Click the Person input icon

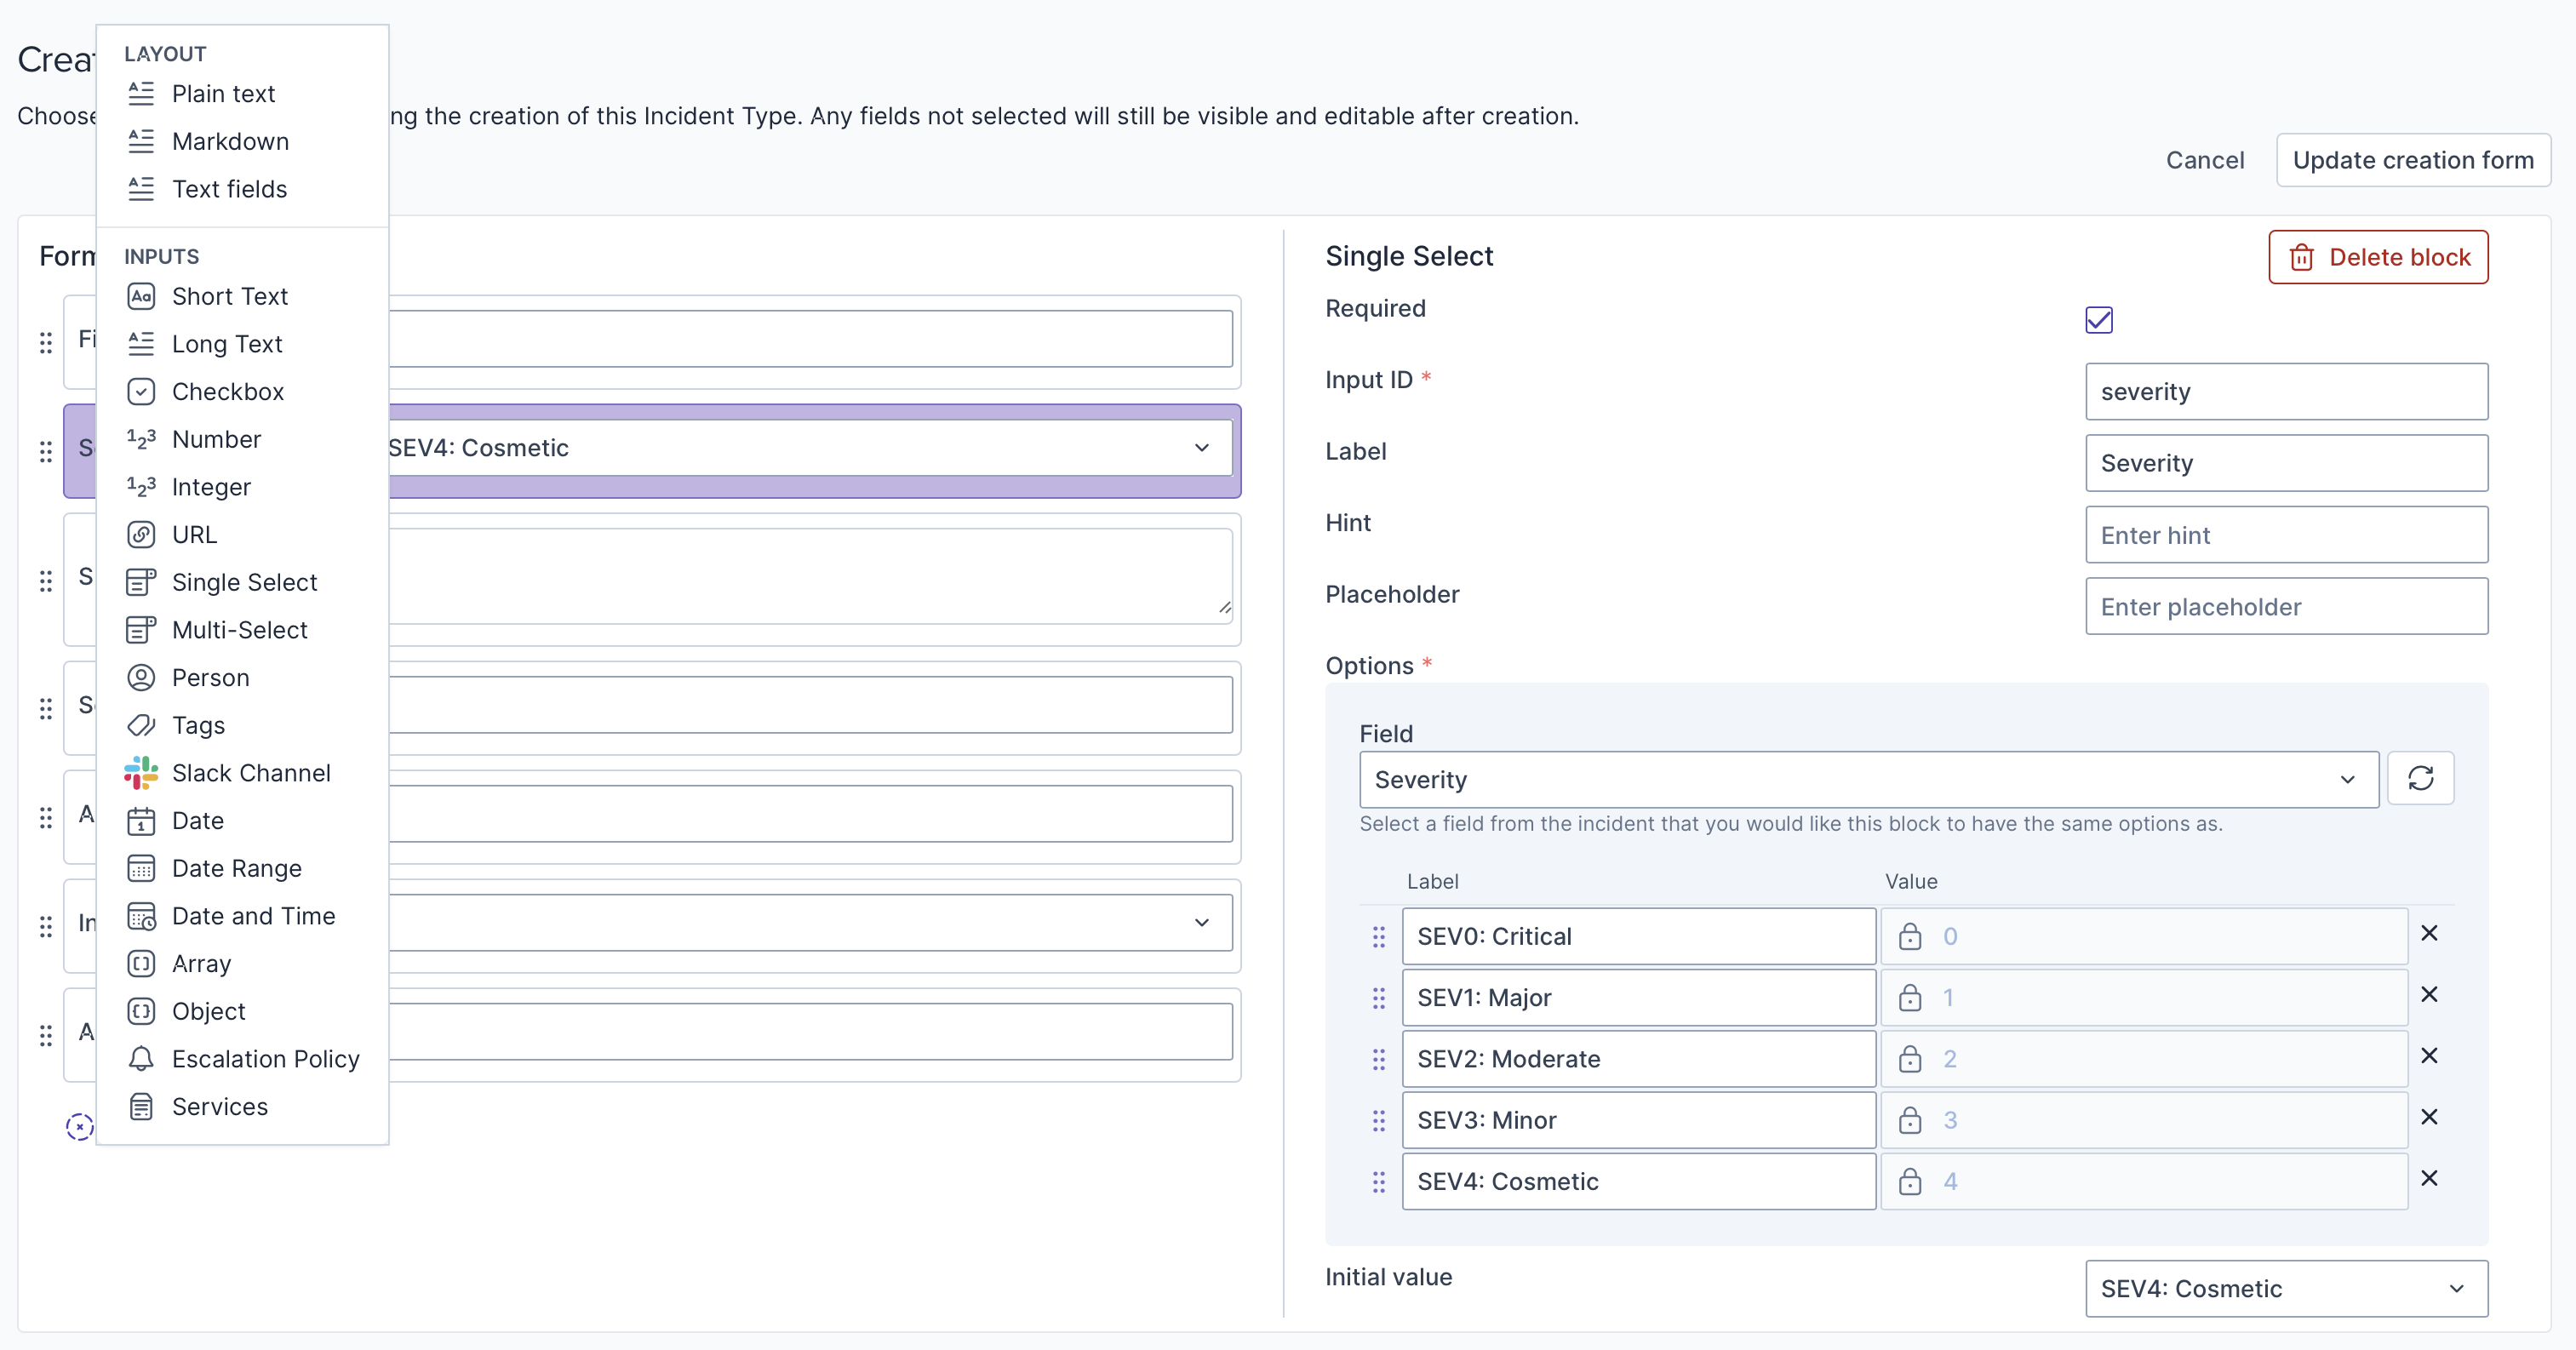(x=141, y=677)
